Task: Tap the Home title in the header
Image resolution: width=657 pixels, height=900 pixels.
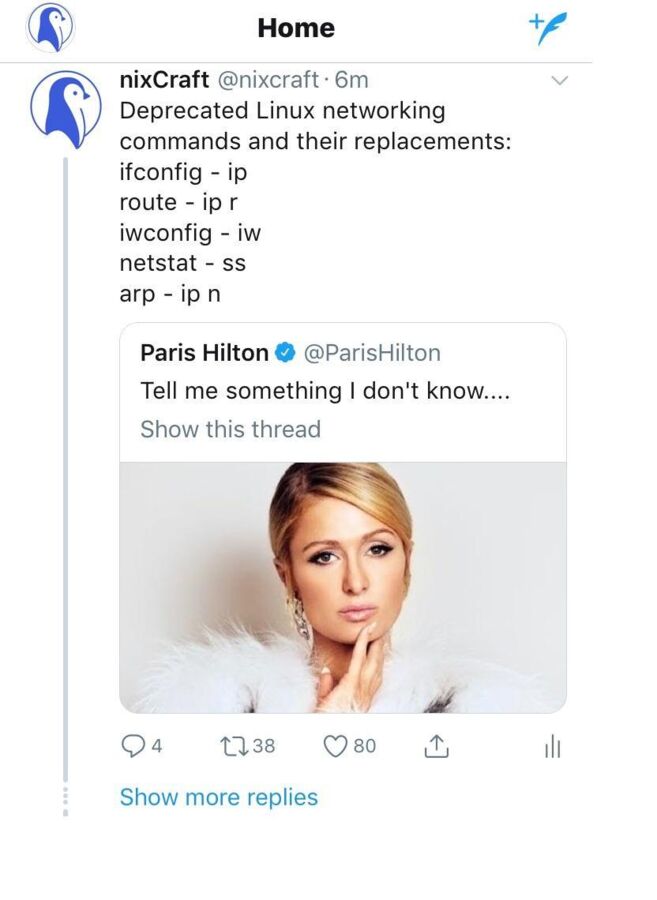Action: pos(294,28)
